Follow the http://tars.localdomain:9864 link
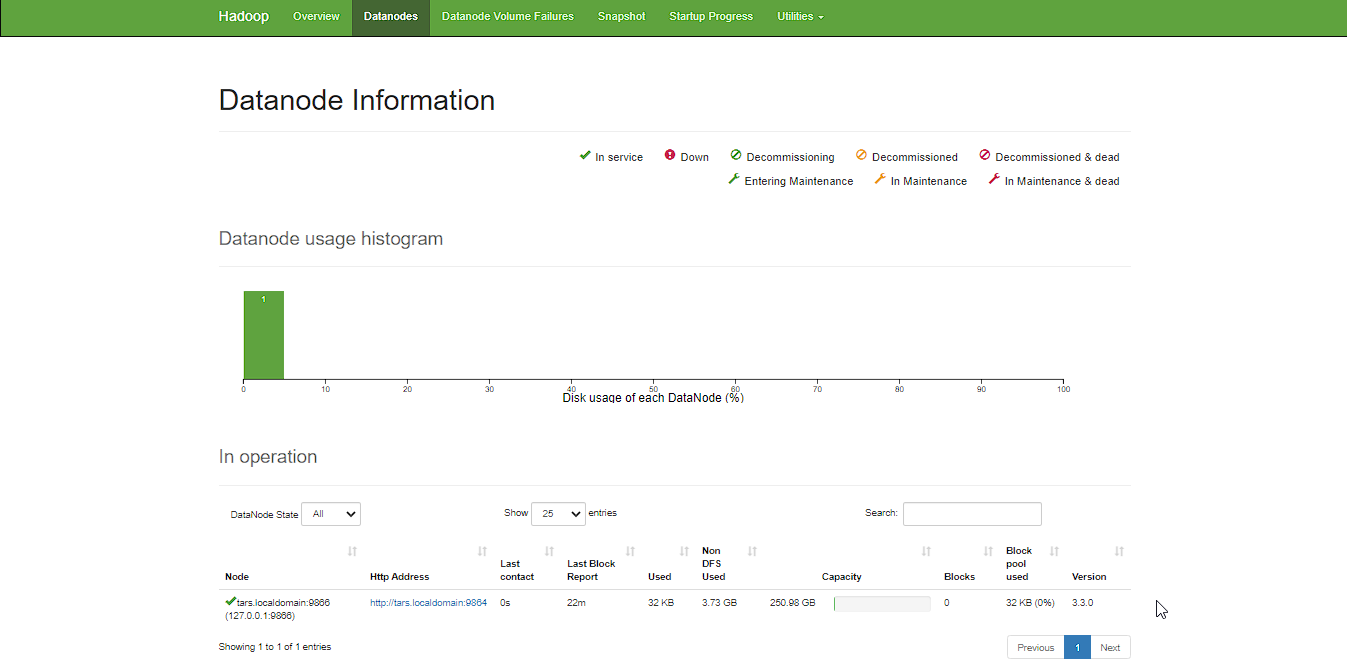The image size is (1347, 661). 428,602
